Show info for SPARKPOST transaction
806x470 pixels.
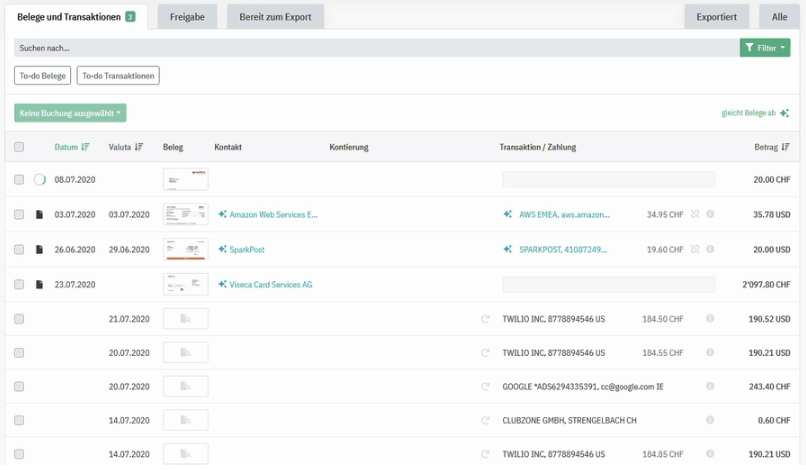click(x=710, y=249)
